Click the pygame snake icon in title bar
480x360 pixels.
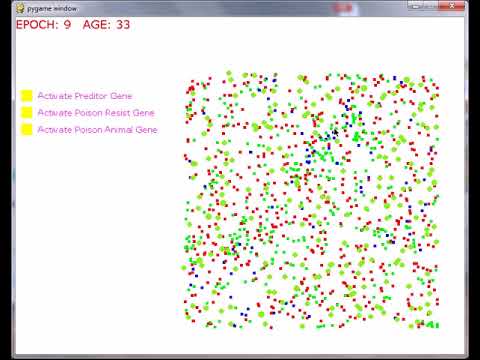[20, 8]
